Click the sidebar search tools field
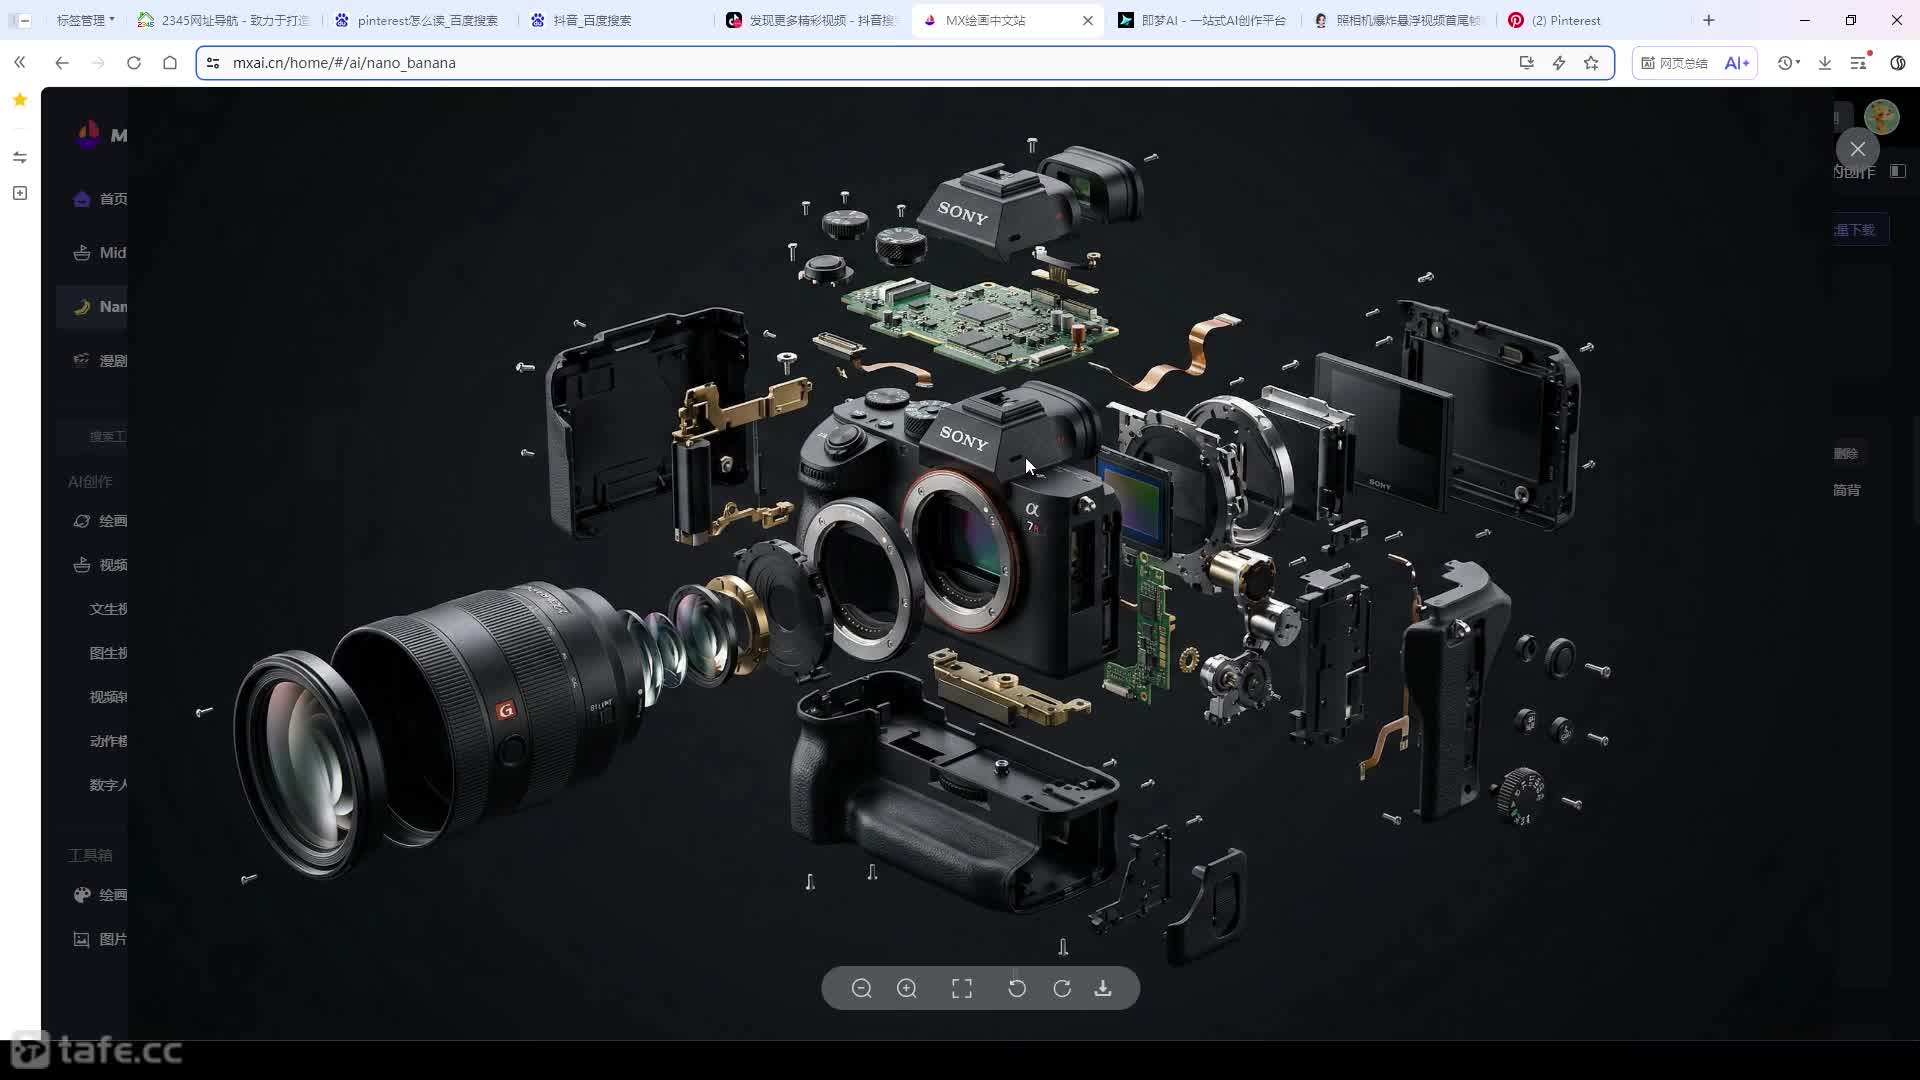The width and height of the screenshot is (1920, 1080). (94, 437)
